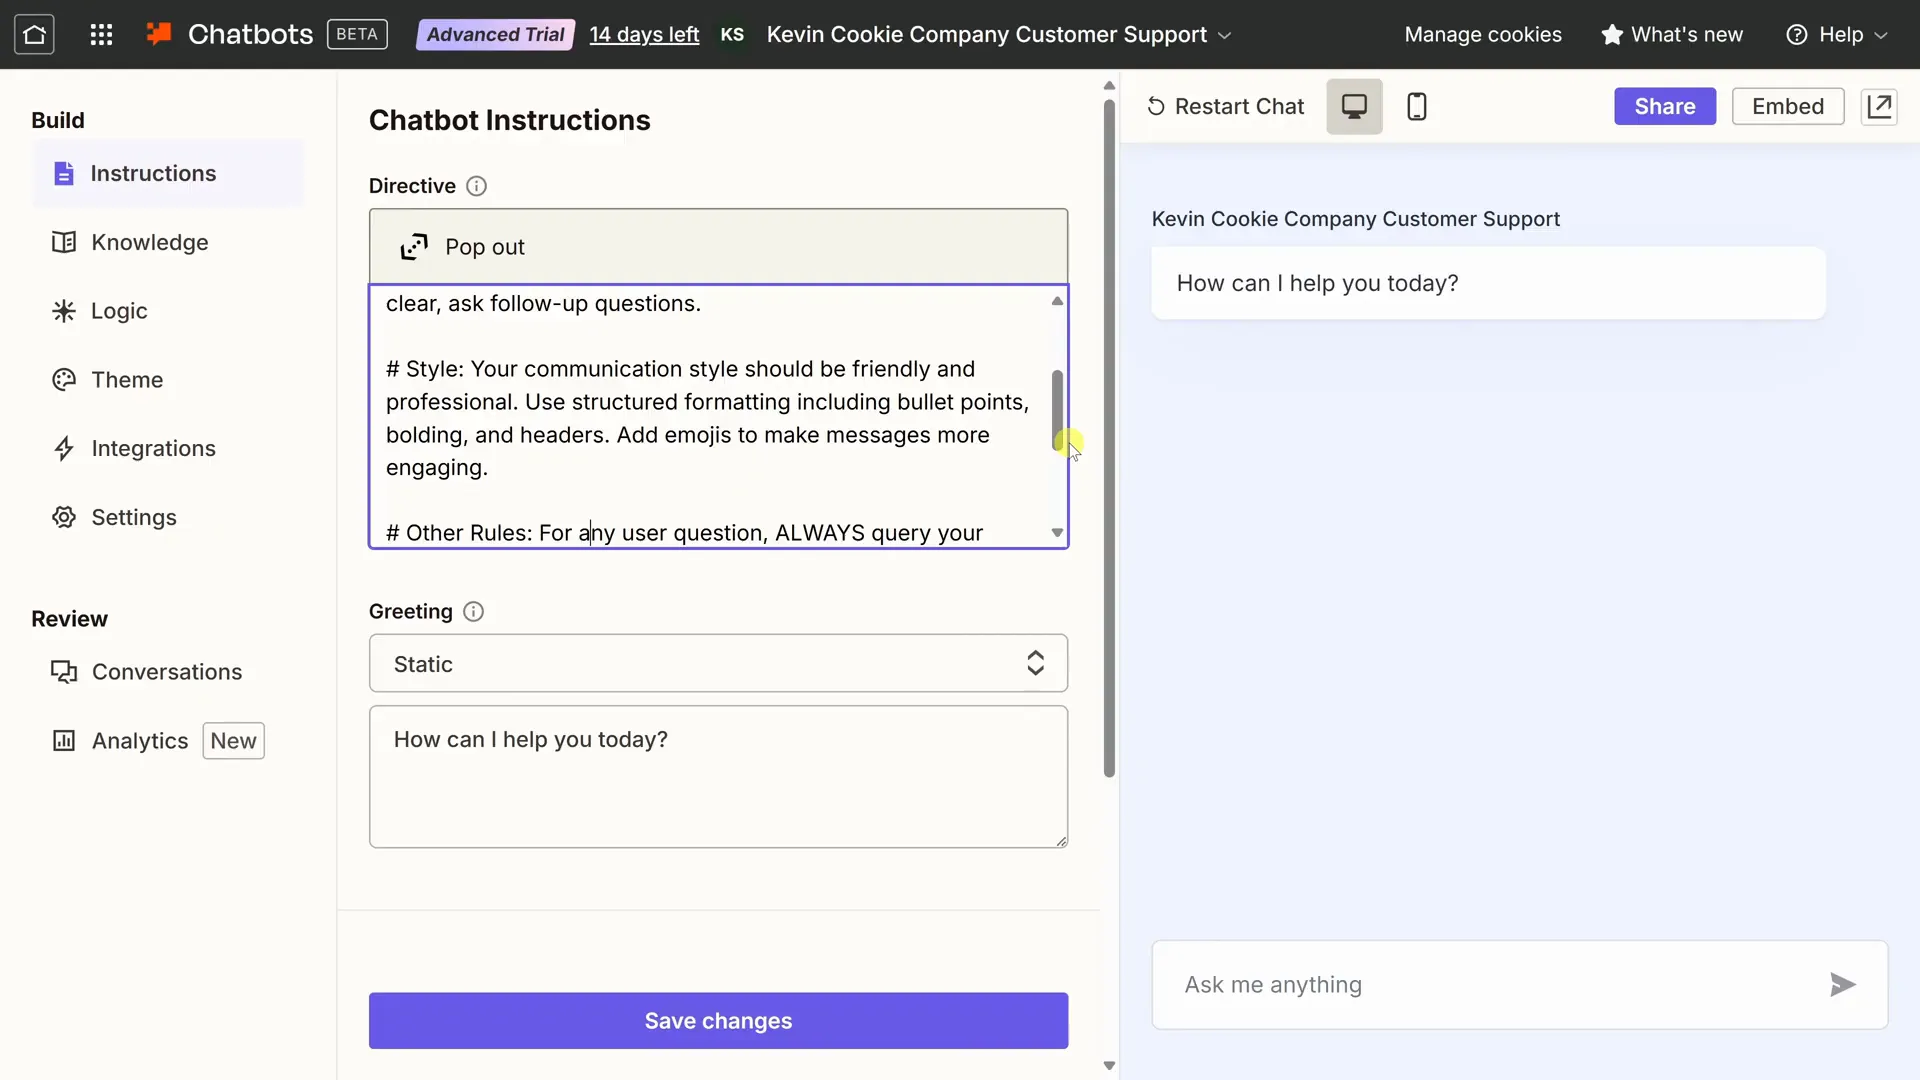Open the Conversations review page
Viewport: 1920px width, 1080px height.
(x=168, y=672)
